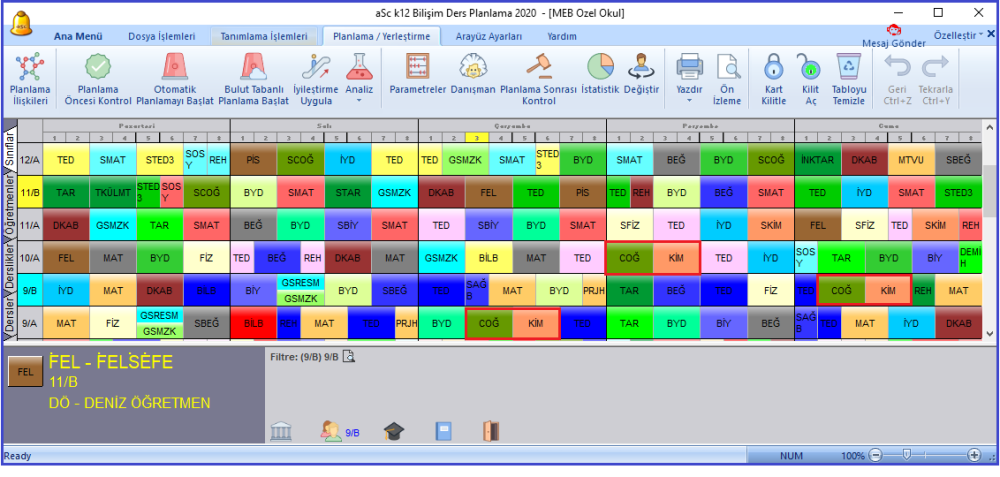Select İNKTAR card in 12/A row
This screenshot has width=1000, height=477.
click(818, 159)
